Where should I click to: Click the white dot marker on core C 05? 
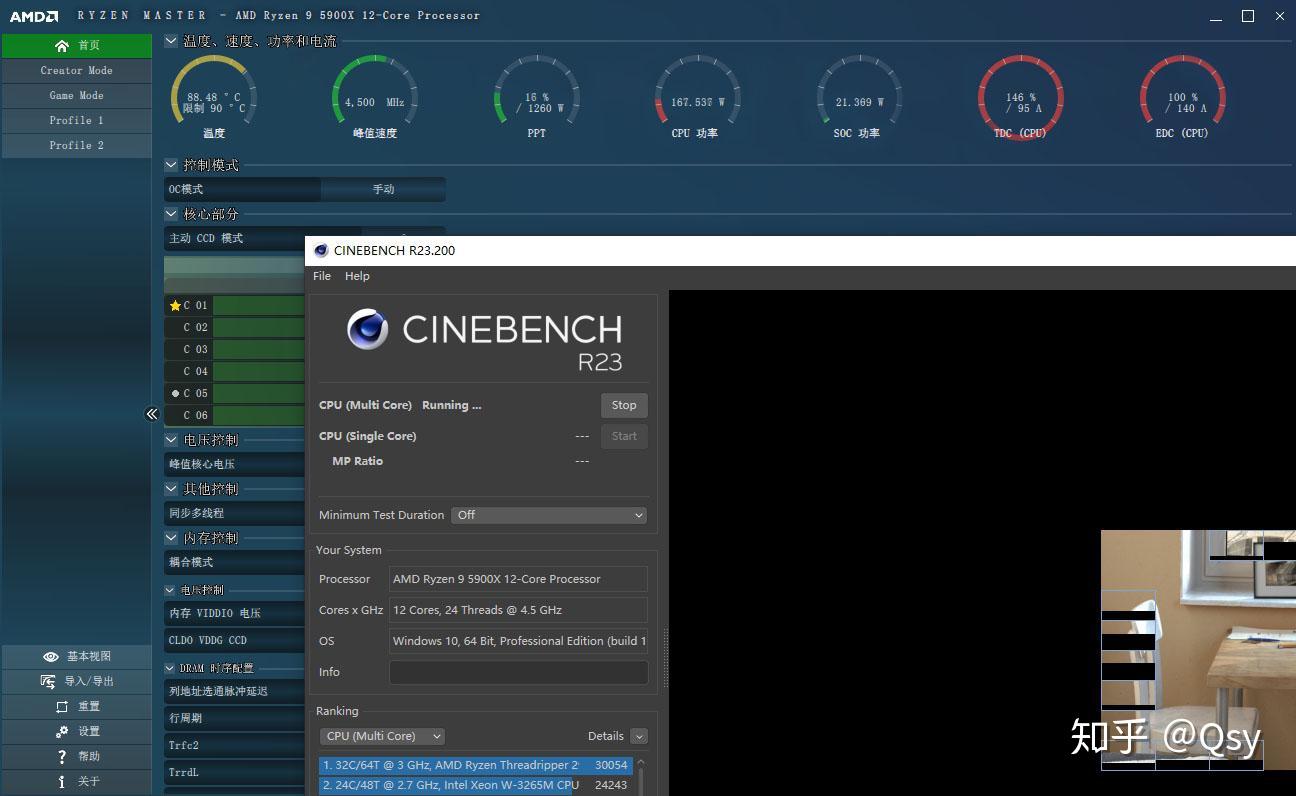[175, 393]
